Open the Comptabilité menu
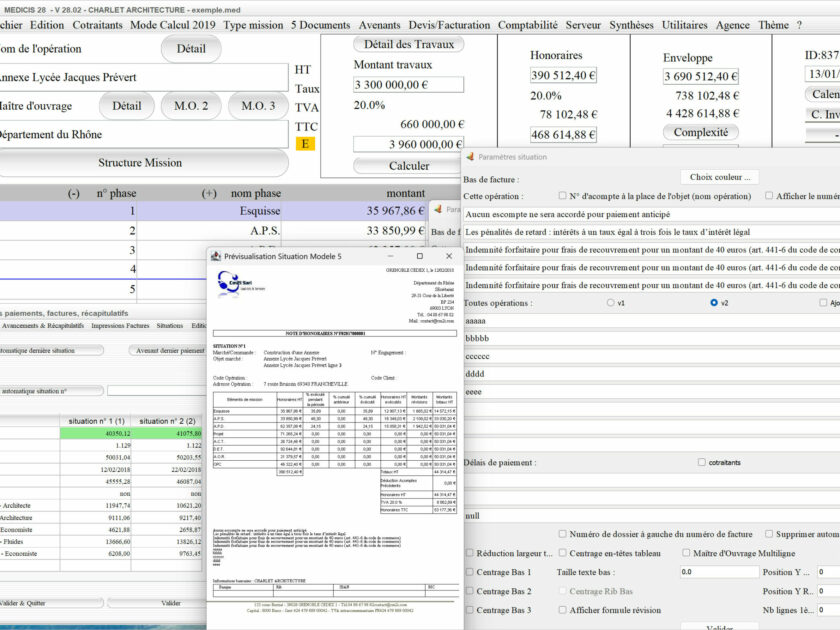The height and width of the screenshot is (630, 840). click(x=528, y=25)
